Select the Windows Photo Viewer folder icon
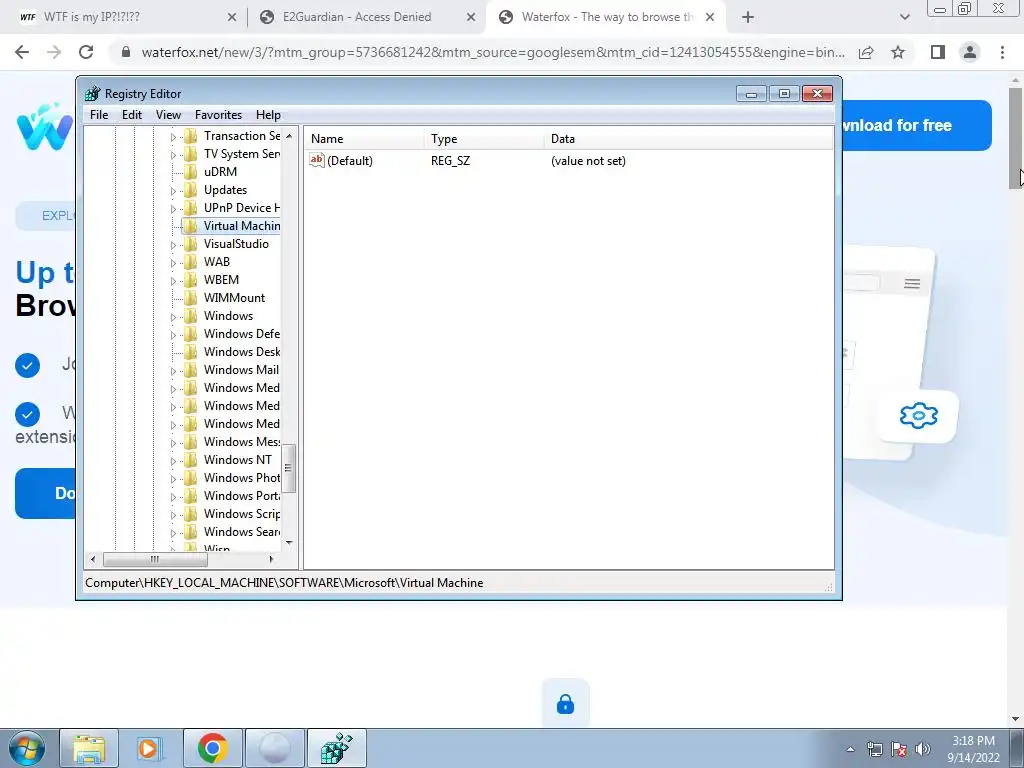Screen dimensions: 1024x768 191,478
